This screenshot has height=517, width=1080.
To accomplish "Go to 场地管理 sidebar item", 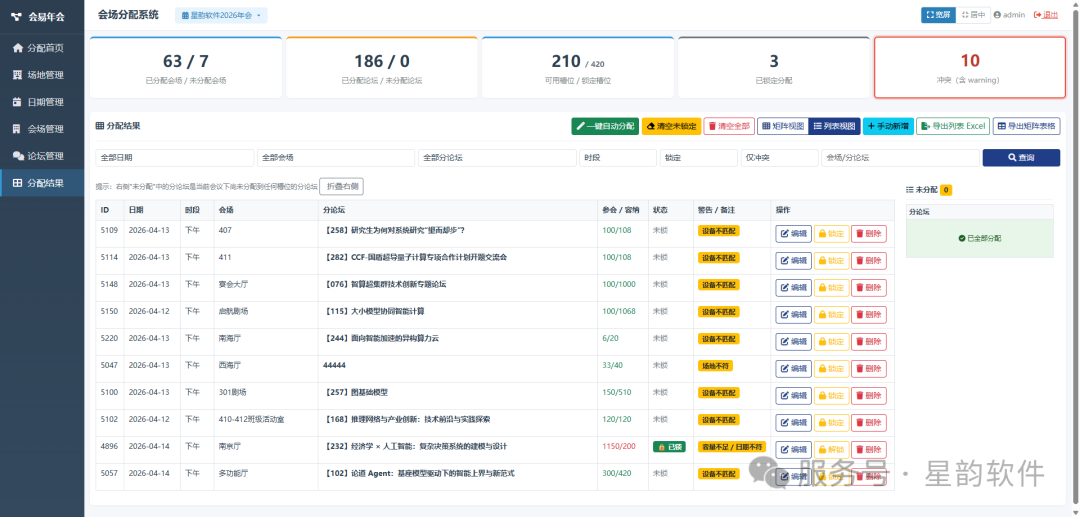I will pyautogui.click(x=42, y=75).
